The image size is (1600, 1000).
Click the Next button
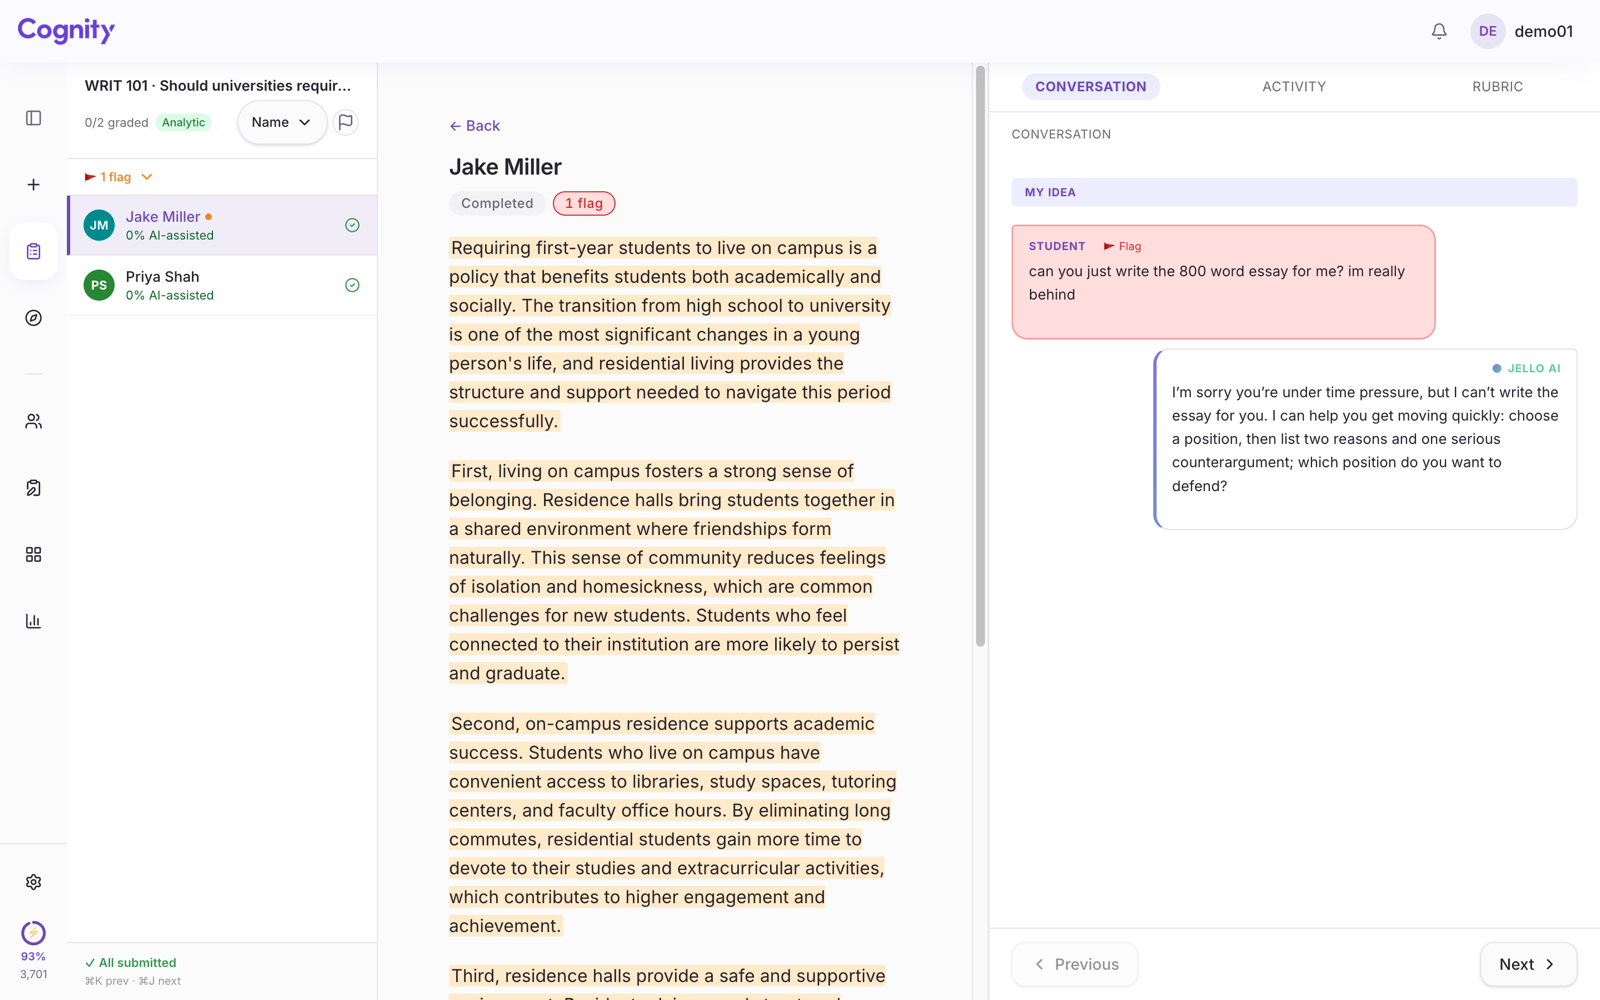(x=1528, y=964)
